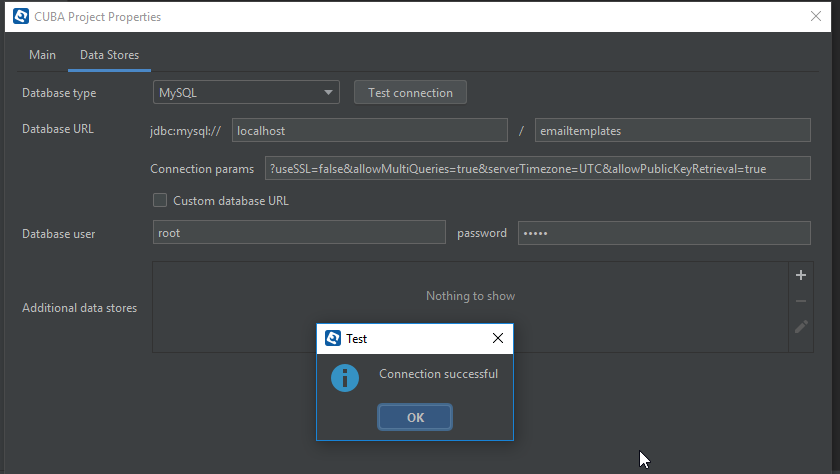The height and width of the screenshot is (474, 840).
Task: Open the Database type MySQL dropdown
Action: 247,93
